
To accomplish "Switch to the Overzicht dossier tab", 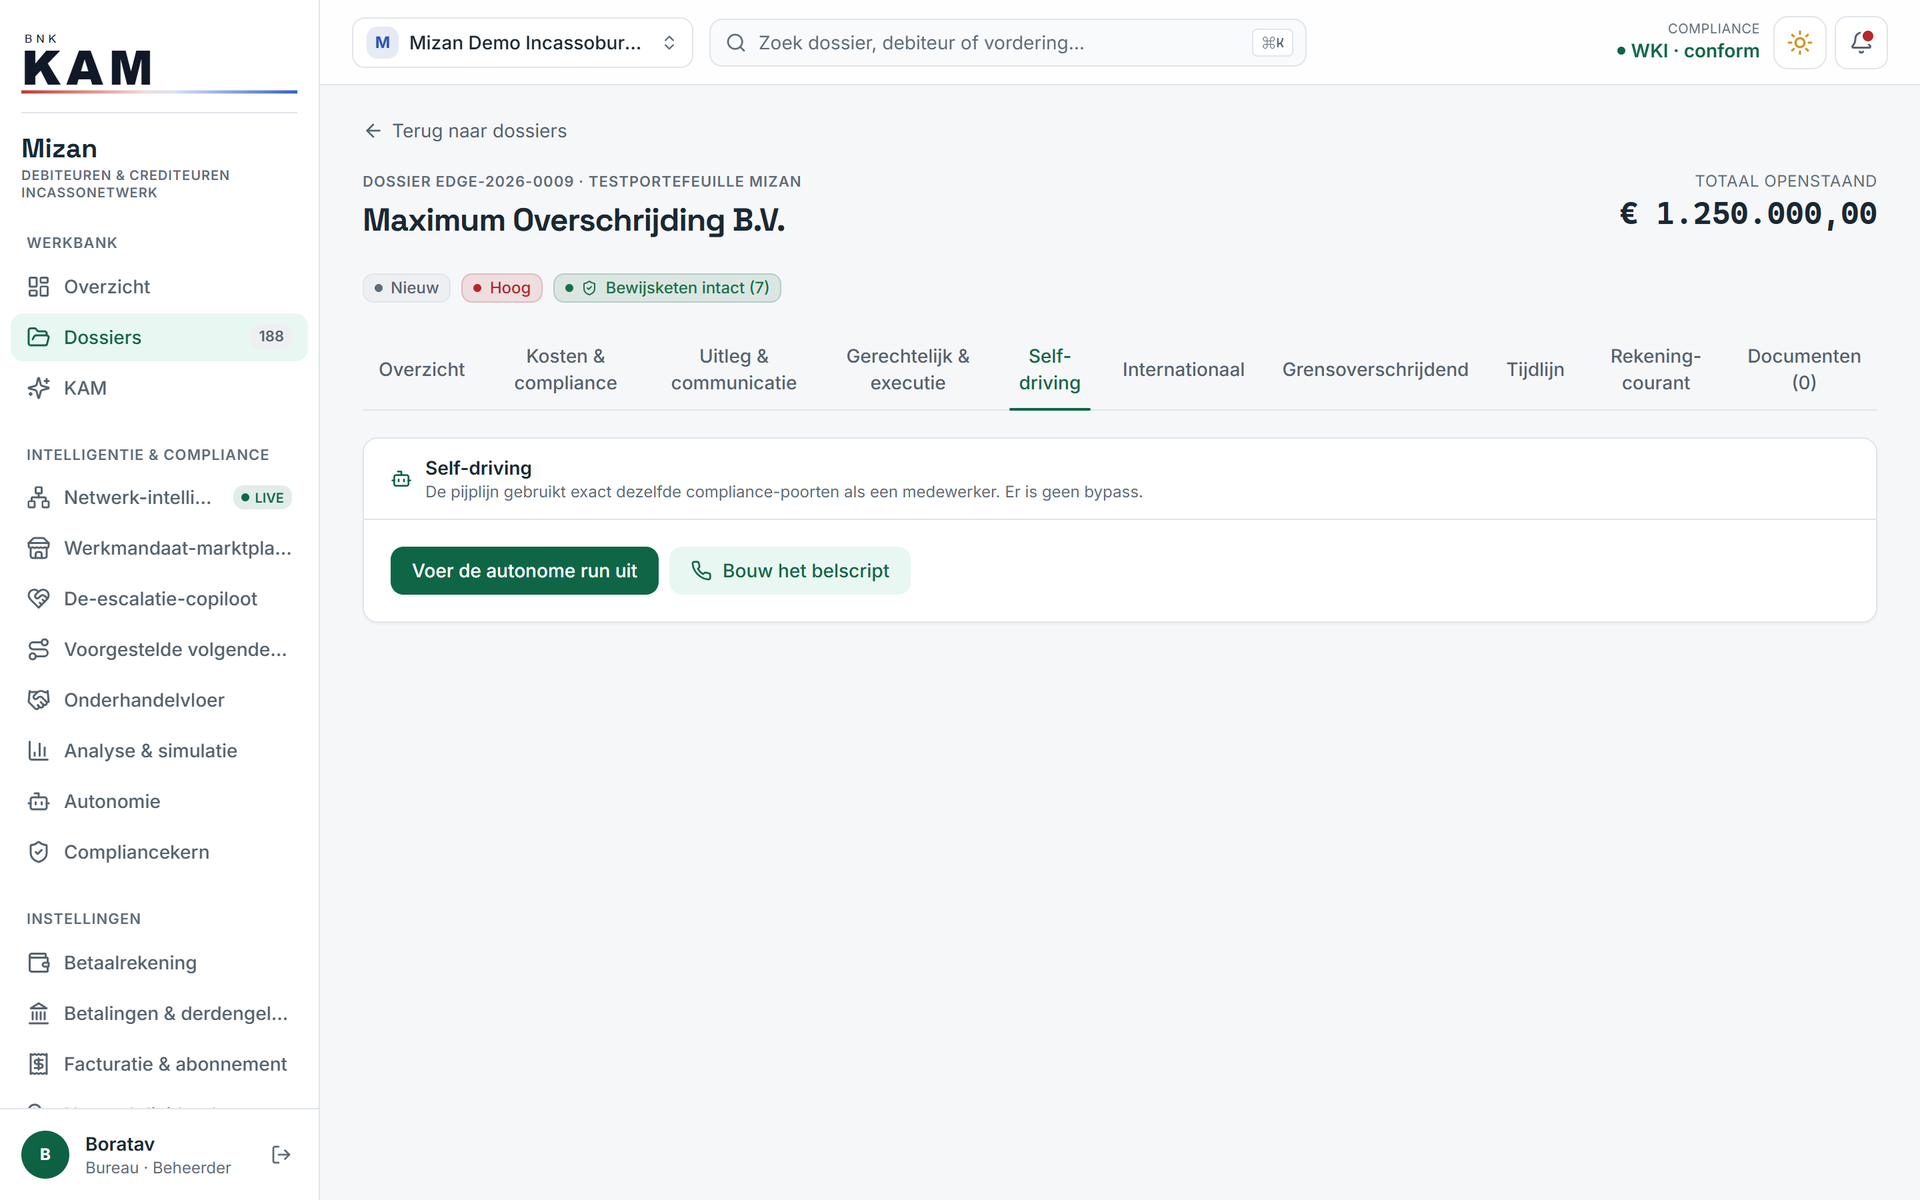I will coord(421,370).
